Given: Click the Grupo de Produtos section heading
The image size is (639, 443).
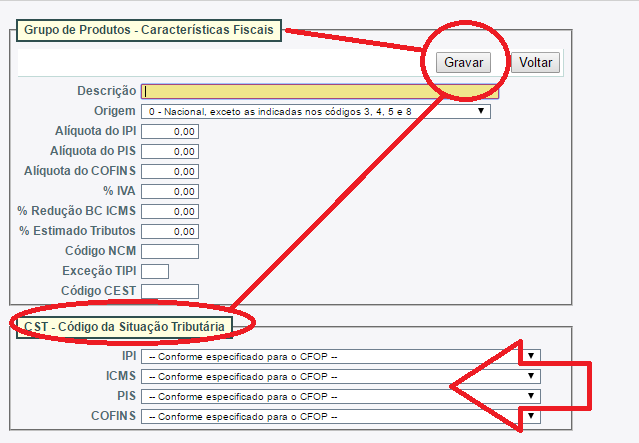Looking at the screenshot, I should click(x=150, y=30).
